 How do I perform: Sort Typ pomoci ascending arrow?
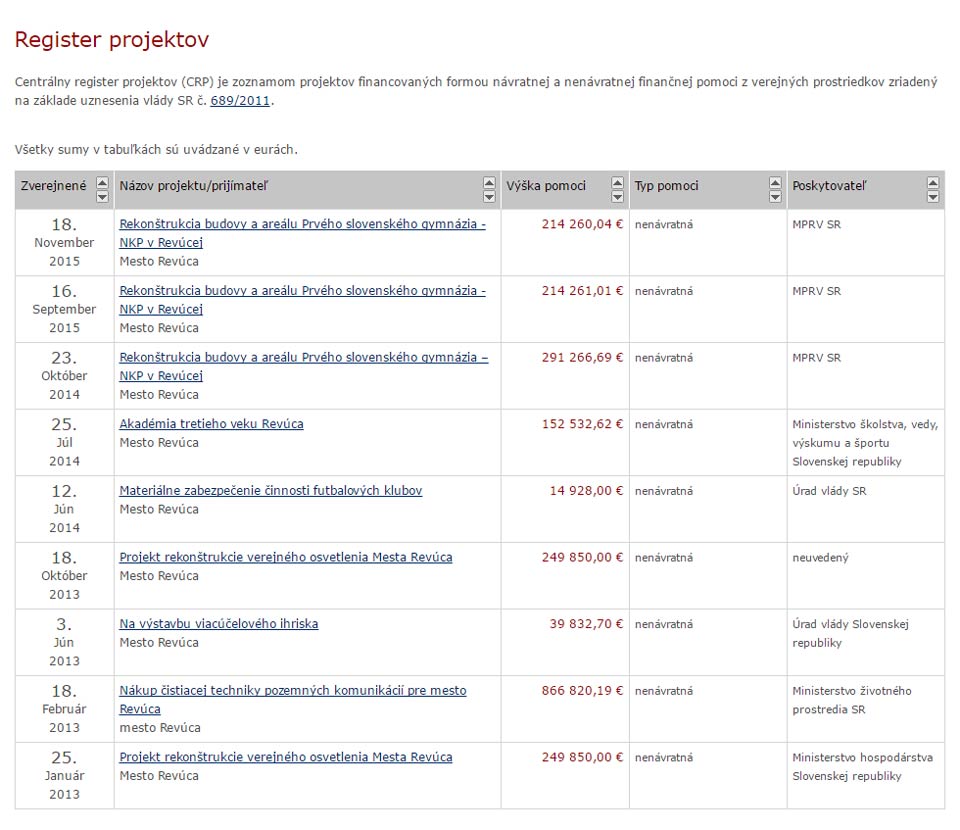click(775, 183)
